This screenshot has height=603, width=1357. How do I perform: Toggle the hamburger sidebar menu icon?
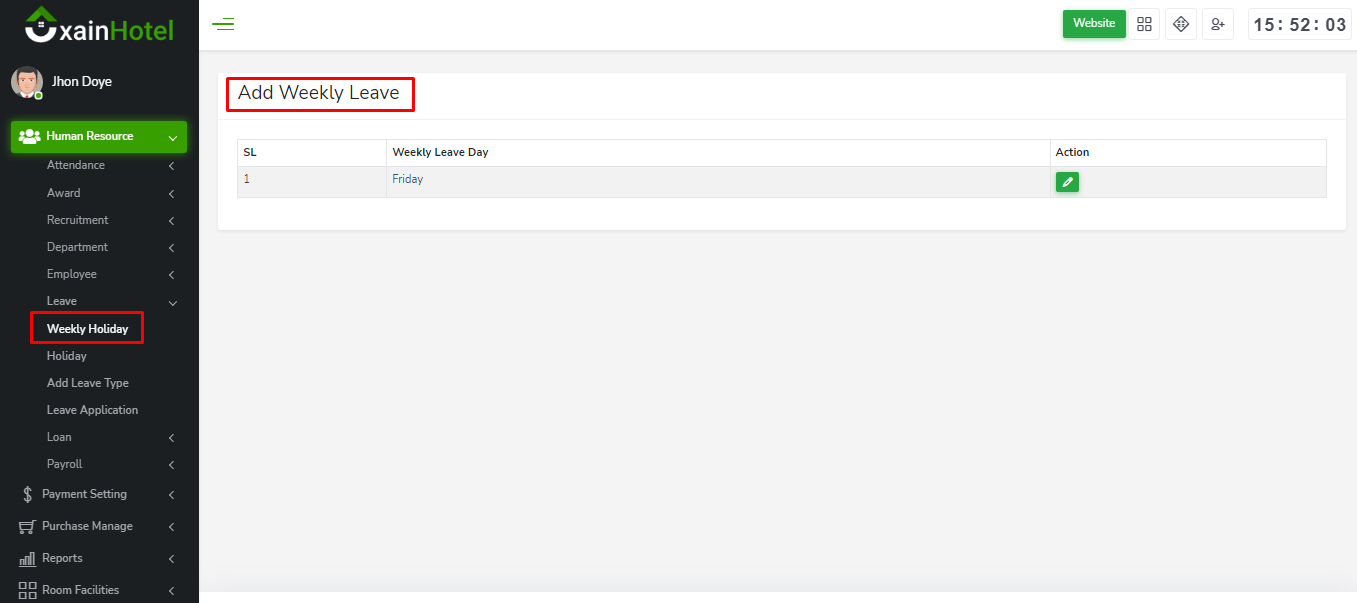click(223, 24)
